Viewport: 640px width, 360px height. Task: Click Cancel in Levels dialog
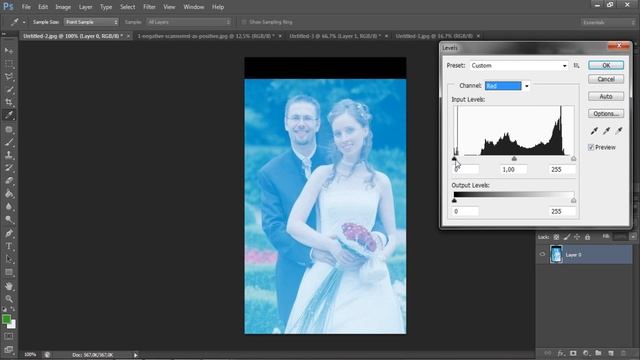tap(606, 79)
